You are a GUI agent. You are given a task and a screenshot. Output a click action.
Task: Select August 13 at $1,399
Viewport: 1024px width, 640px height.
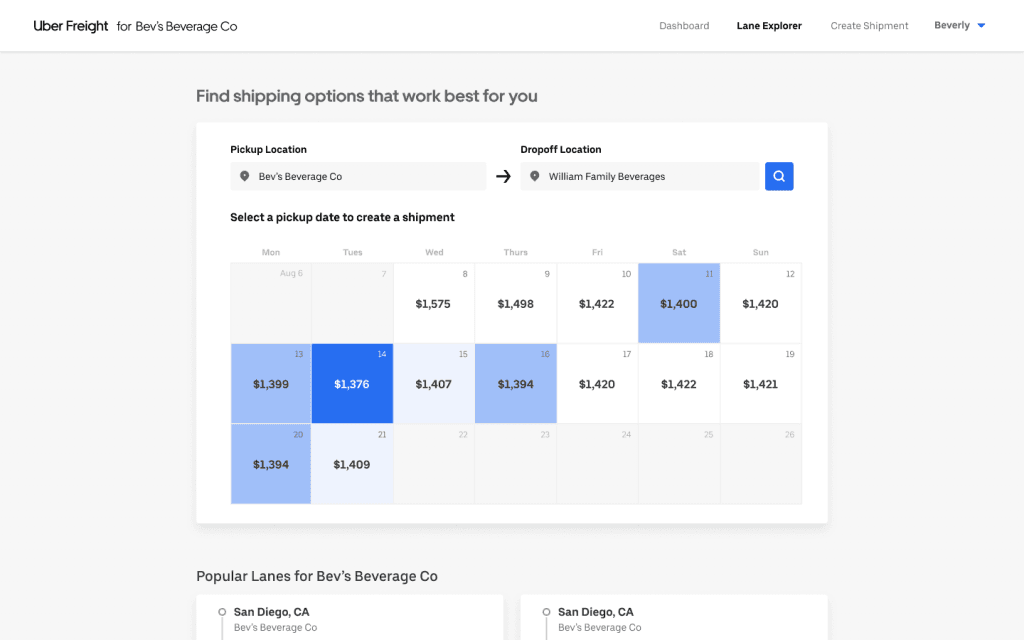click(x=271, y=384)
